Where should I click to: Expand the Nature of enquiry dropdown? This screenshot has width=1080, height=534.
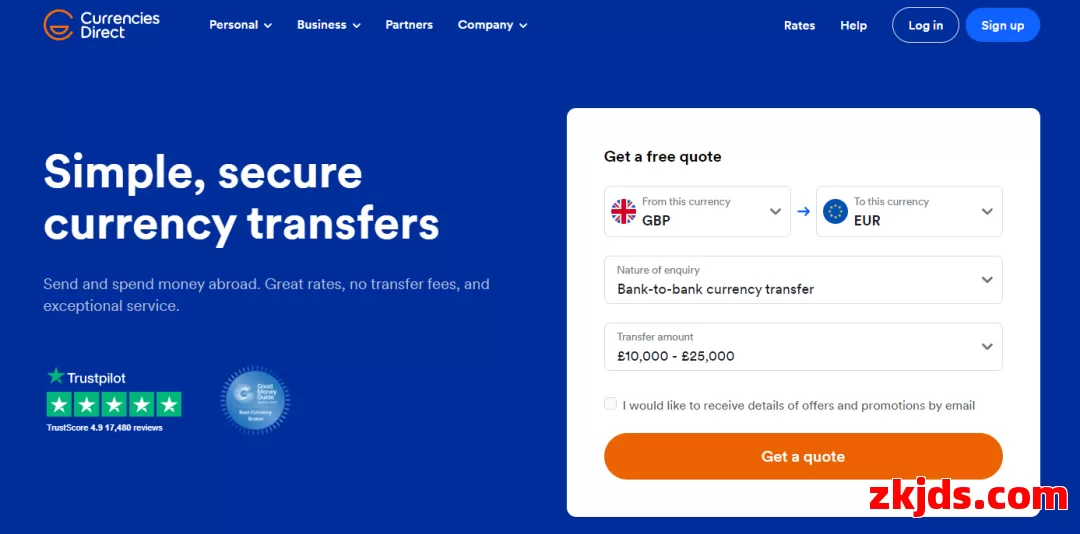tap(803, 280)
